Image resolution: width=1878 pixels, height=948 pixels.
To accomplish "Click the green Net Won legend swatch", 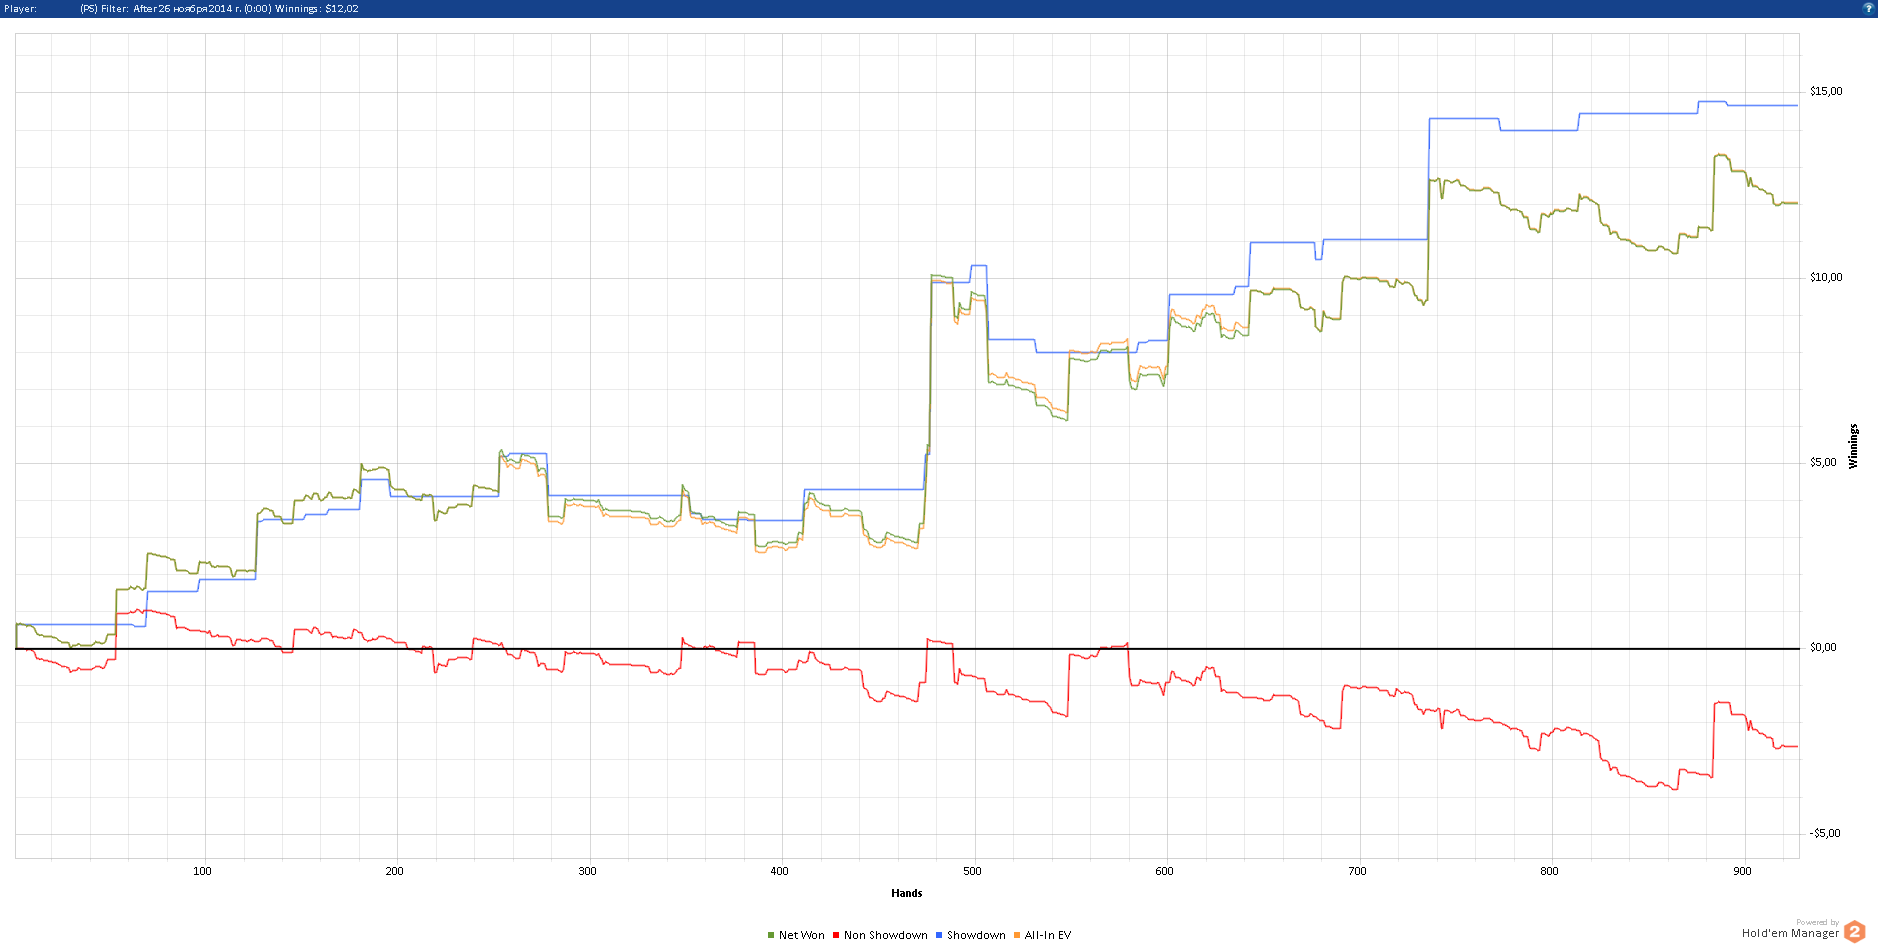I will [771, 935].
